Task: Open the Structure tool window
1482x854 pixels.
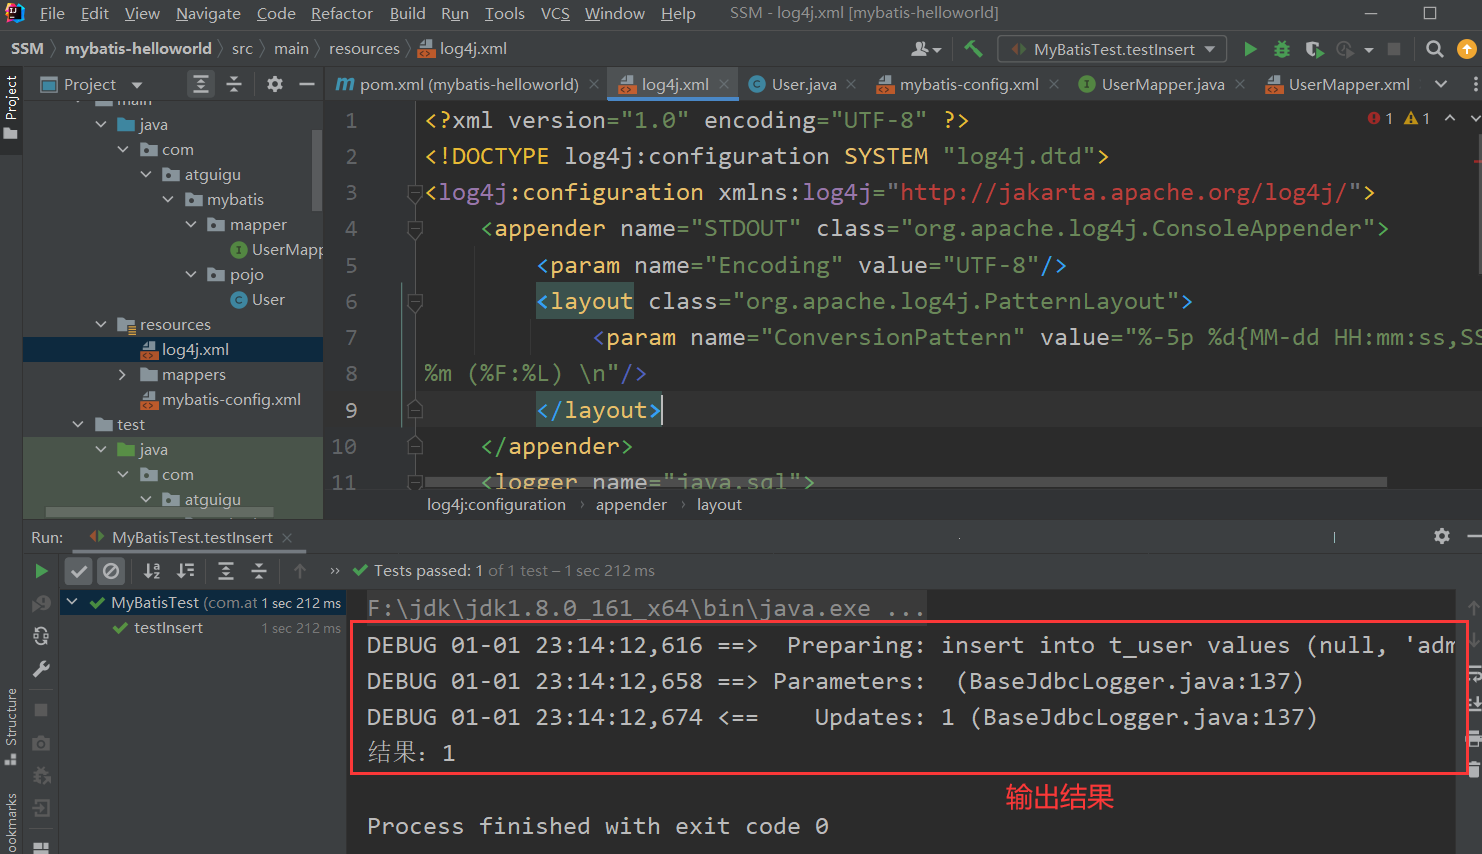Action: [11, 726]
